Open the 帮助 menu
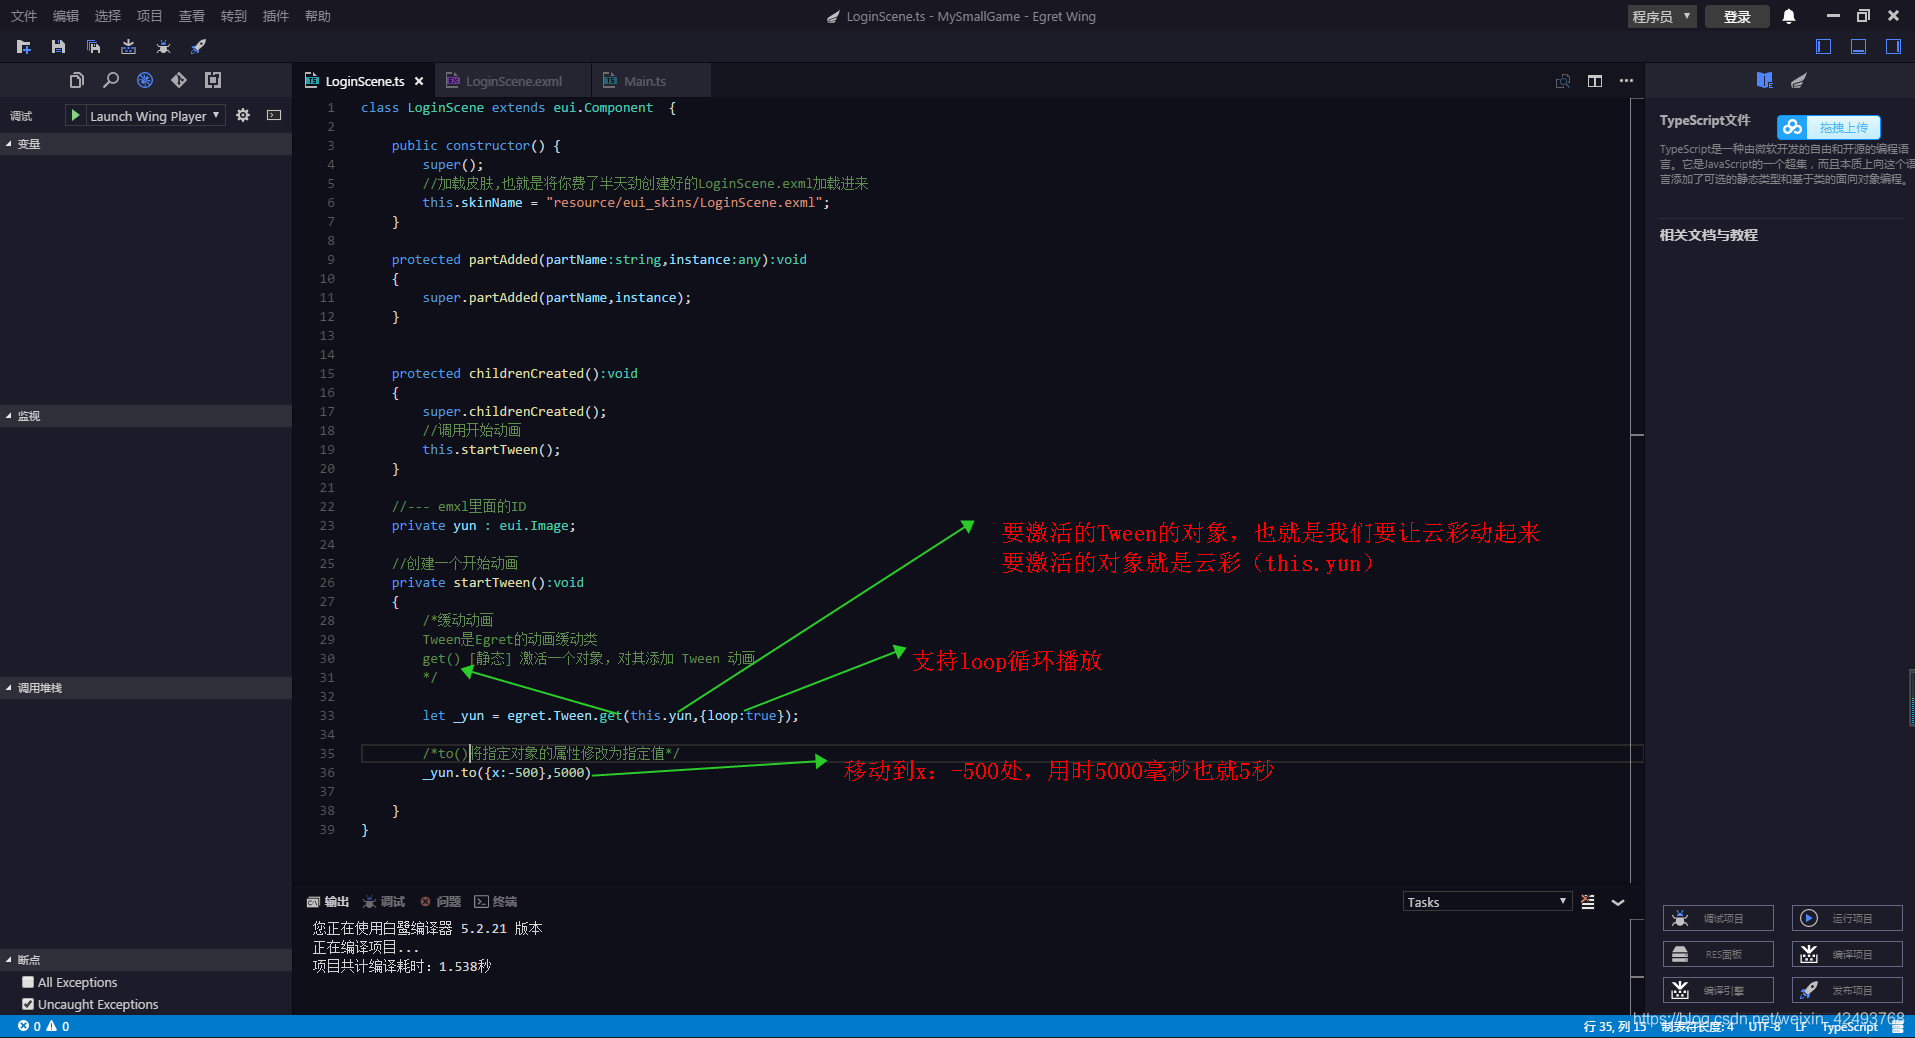This screenshot has width=1915, height=1038. [318, 16]
